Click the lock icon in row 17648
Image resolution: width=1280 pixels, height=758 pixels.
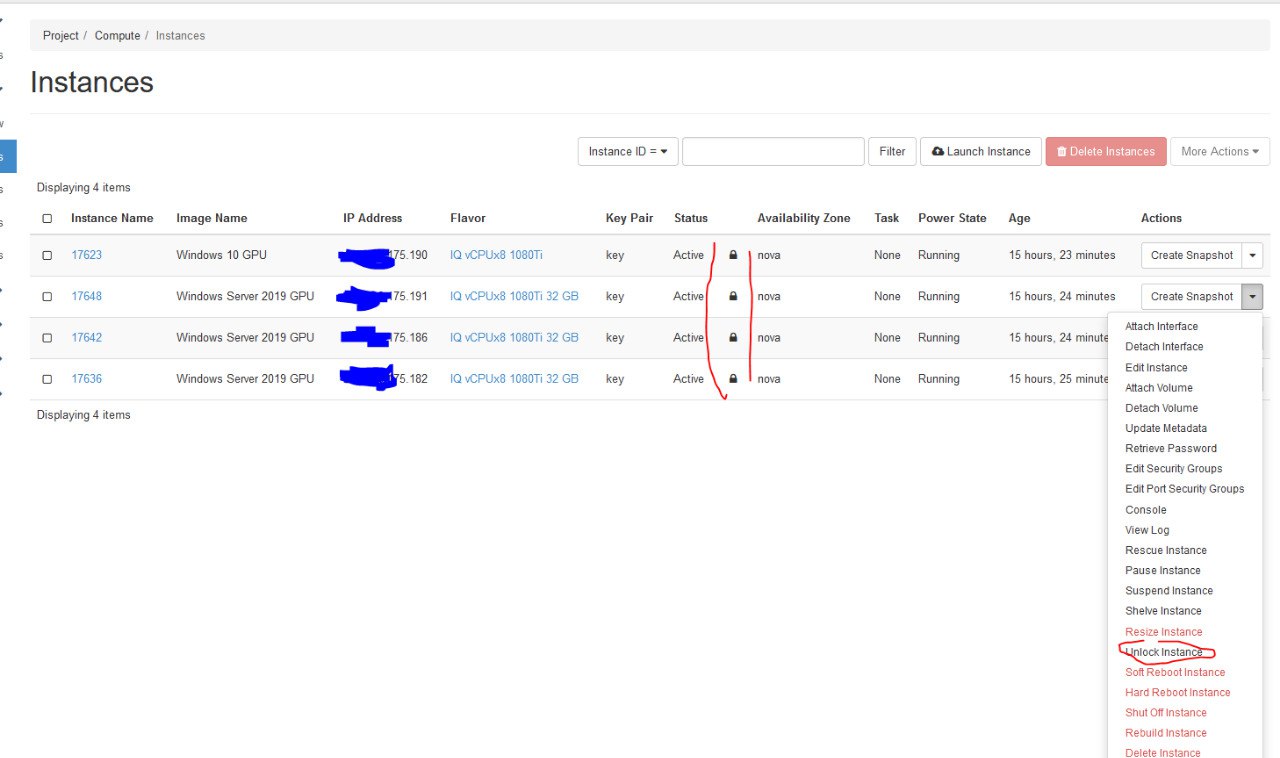733,296
